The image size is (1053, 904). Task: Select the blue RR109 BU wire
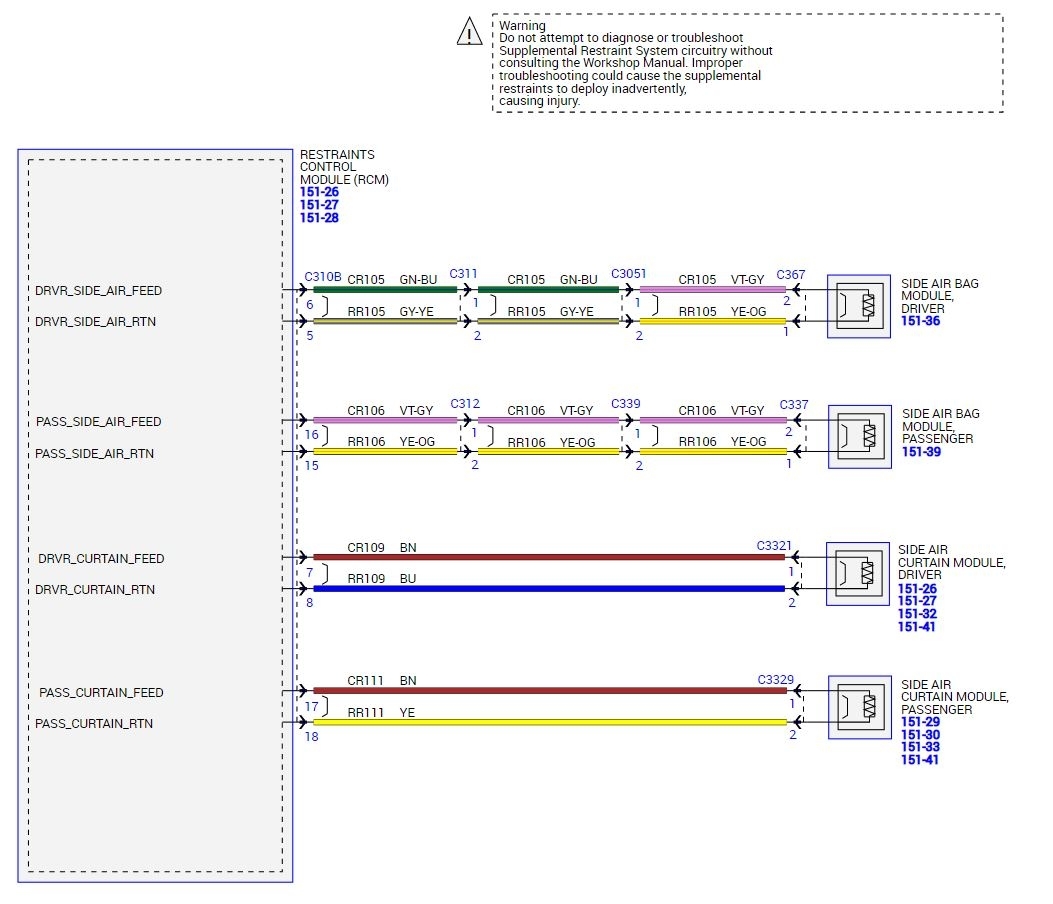pyautogui.click(x=549, y=589)
